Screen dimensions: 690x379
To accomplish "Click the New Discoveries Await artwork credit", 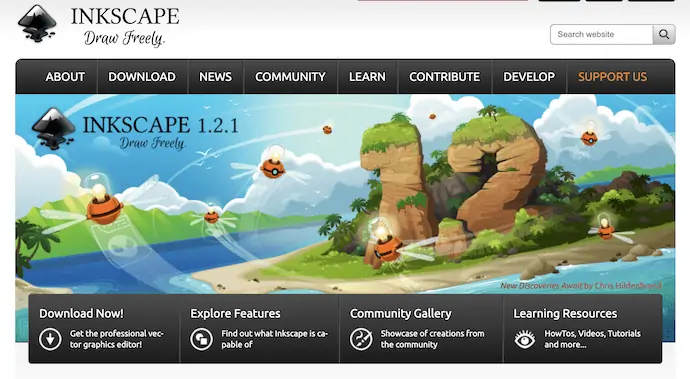I will (580, 286).
